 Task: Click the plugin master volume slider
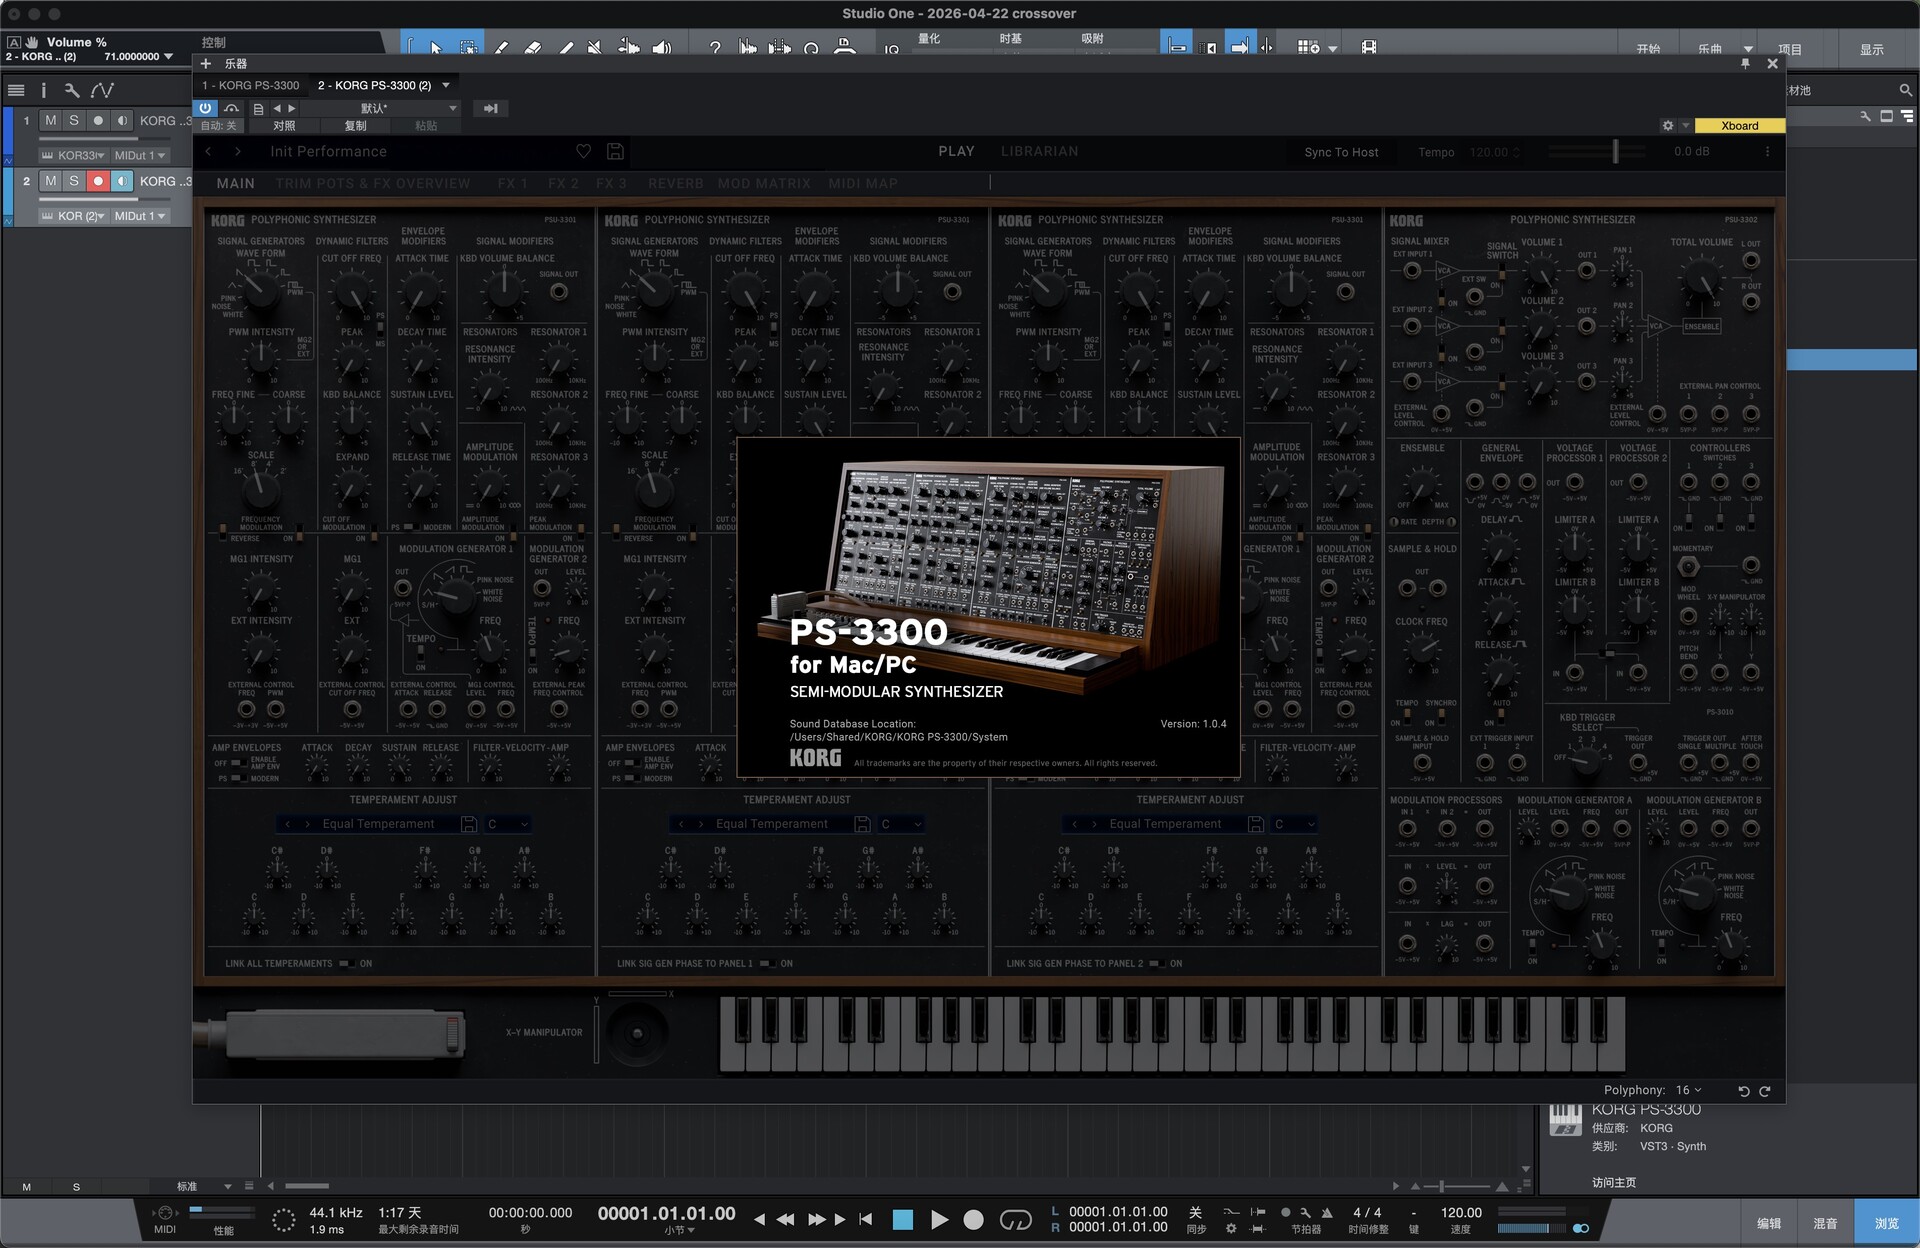tap(1614, 151)
